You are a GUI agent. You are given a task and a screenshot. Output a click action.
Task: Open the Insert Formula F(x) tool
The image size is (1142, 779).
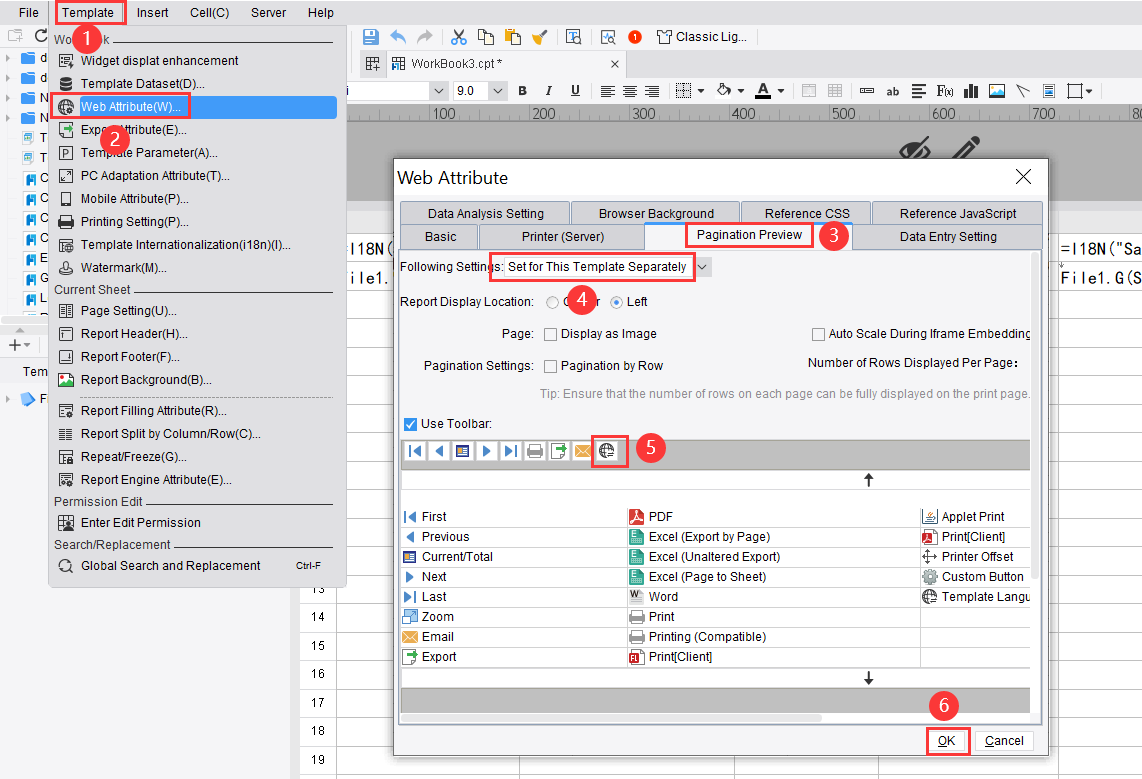coord(944,90)
